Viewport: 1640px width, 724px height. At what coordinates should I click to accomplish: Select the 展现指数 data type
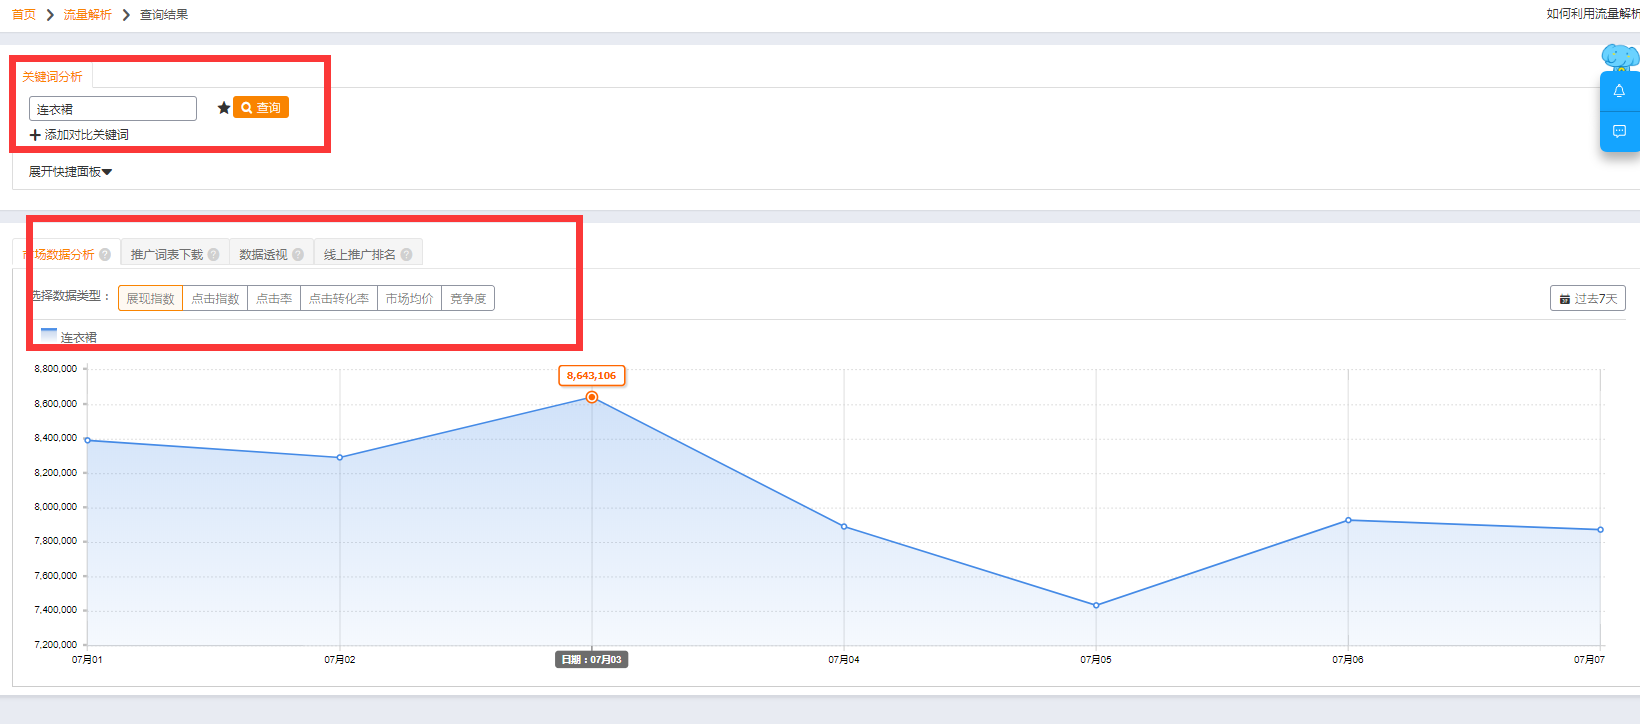150,299
